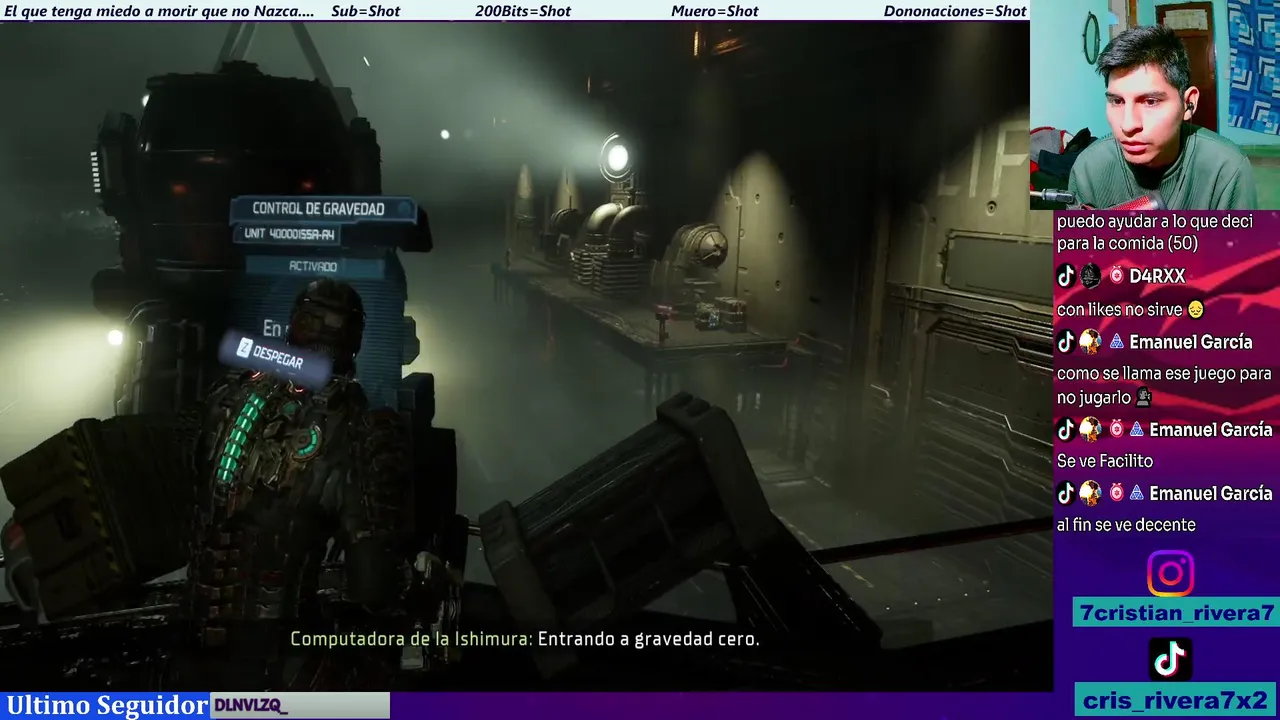Click the circular stasis meter on the suit

[307, 441]
